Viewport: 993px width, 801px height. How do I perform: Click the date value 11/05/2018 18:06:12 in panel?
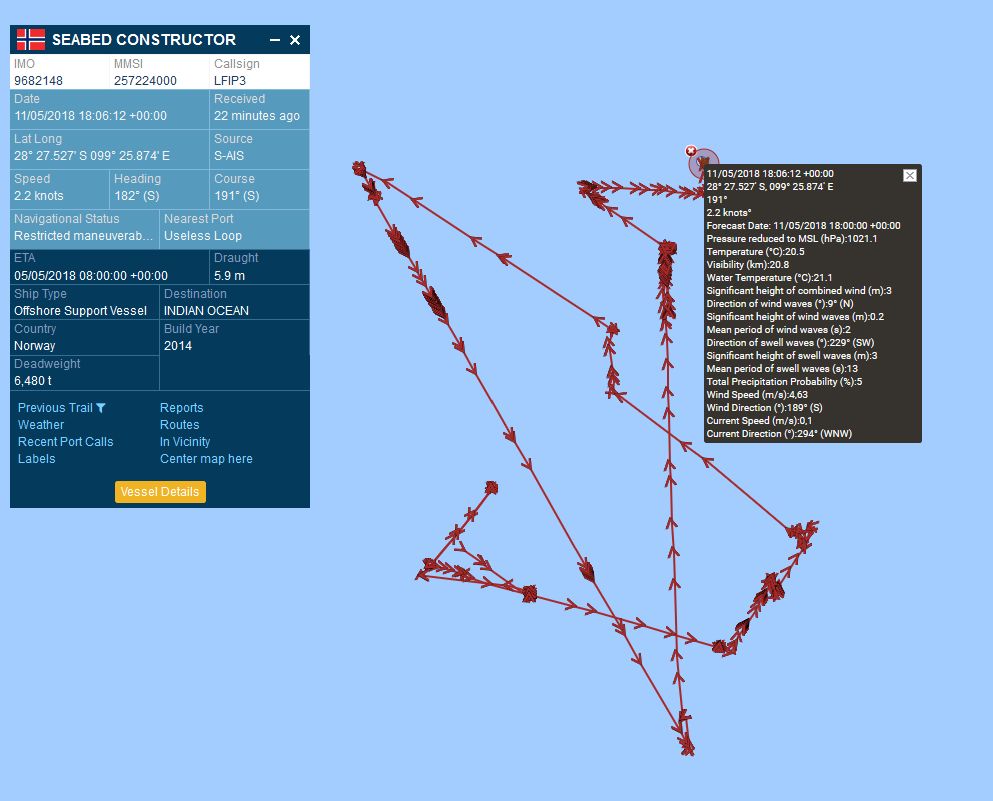click(x=91, y=116)
